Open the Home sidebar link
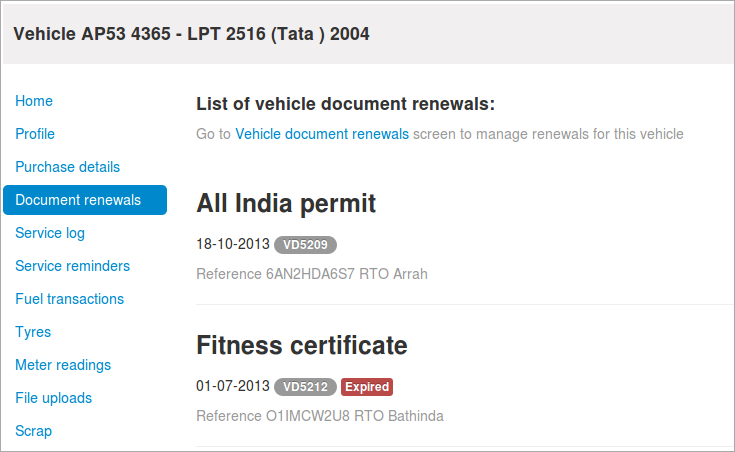This screenshot has height=452, width=735. (x=34, y=101)
